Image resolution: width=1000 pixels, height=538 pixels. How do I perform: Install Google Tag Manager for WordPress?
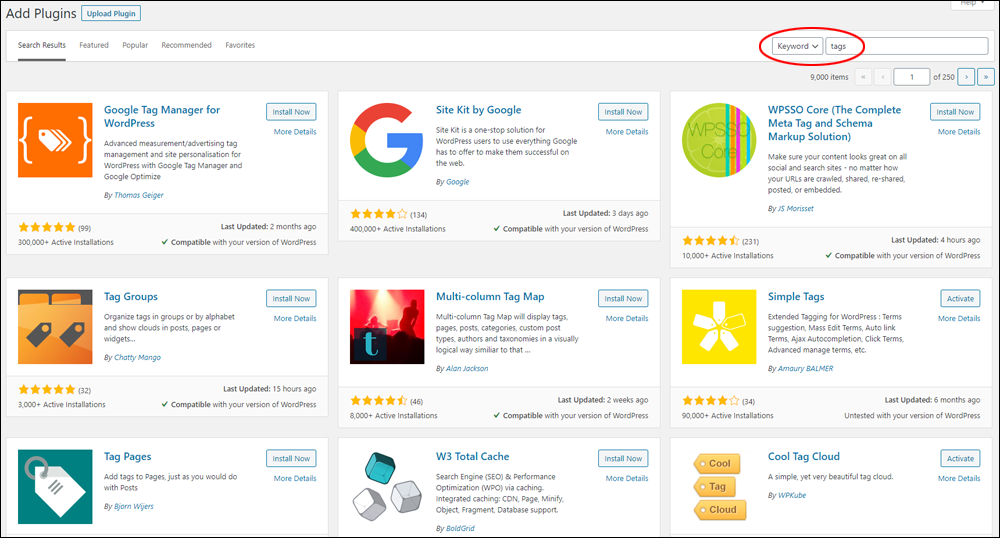click(x=291, y=112)
